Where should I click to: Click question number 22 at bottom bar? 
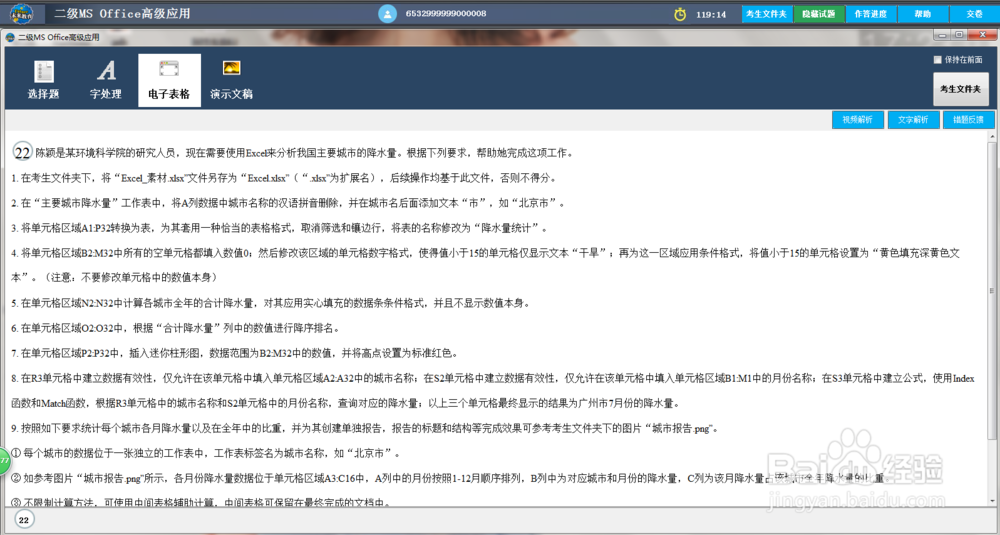24,520
